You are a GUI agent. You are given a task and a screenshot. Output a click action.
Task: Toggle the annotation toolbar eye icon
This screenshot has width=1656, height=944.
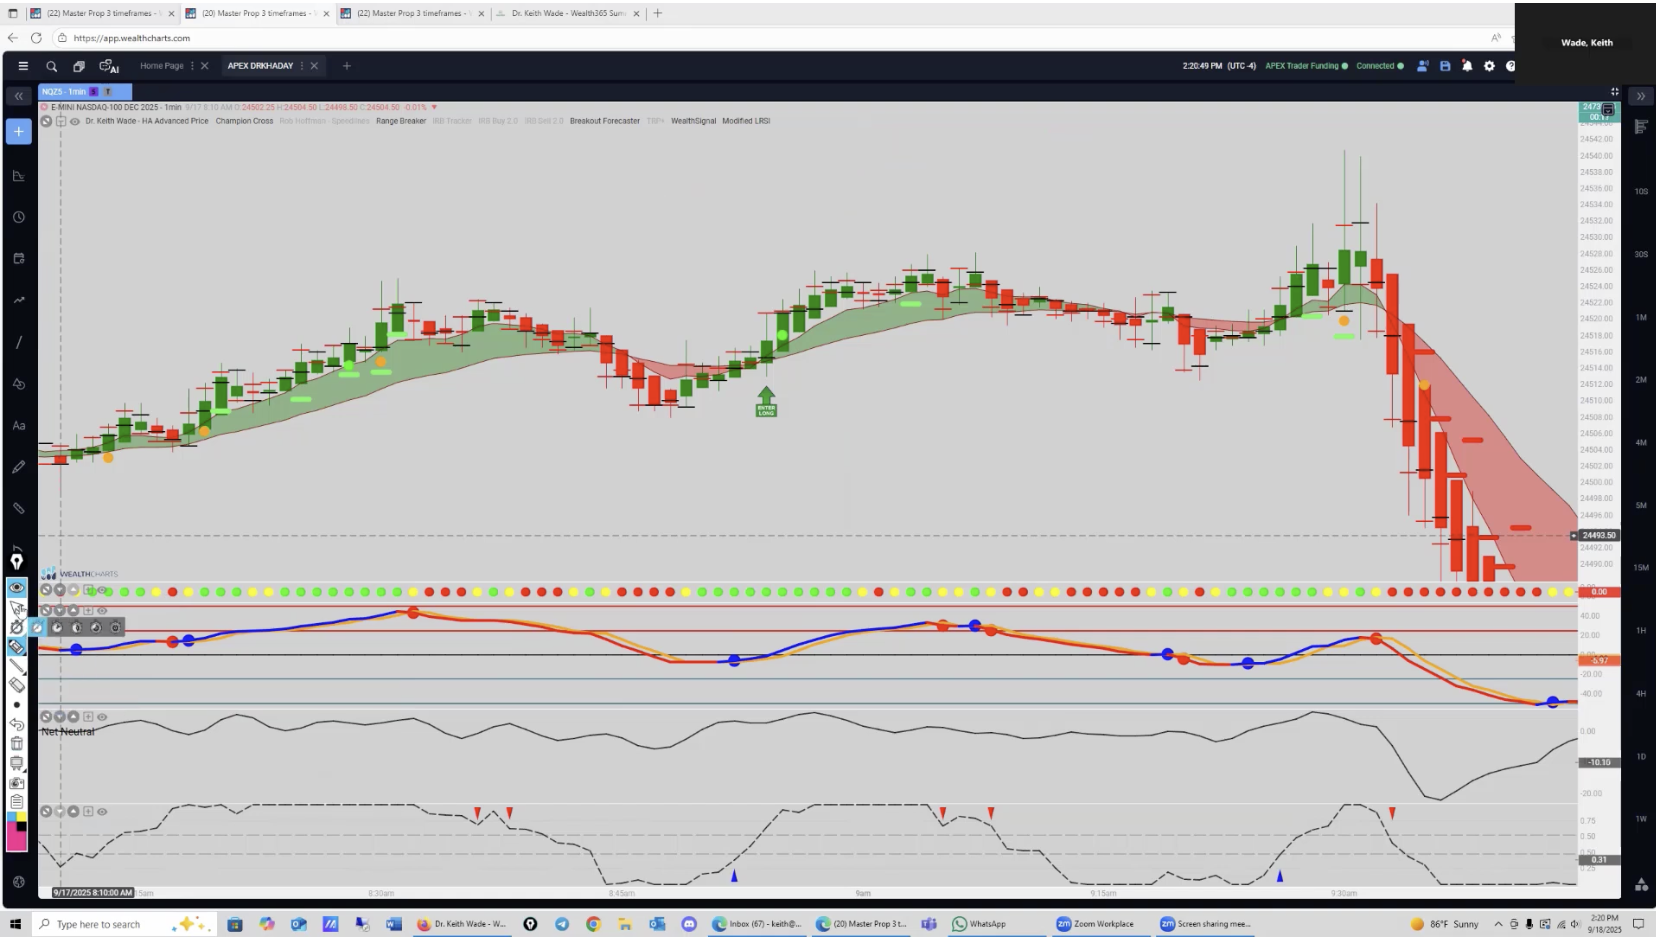[17, 587]
